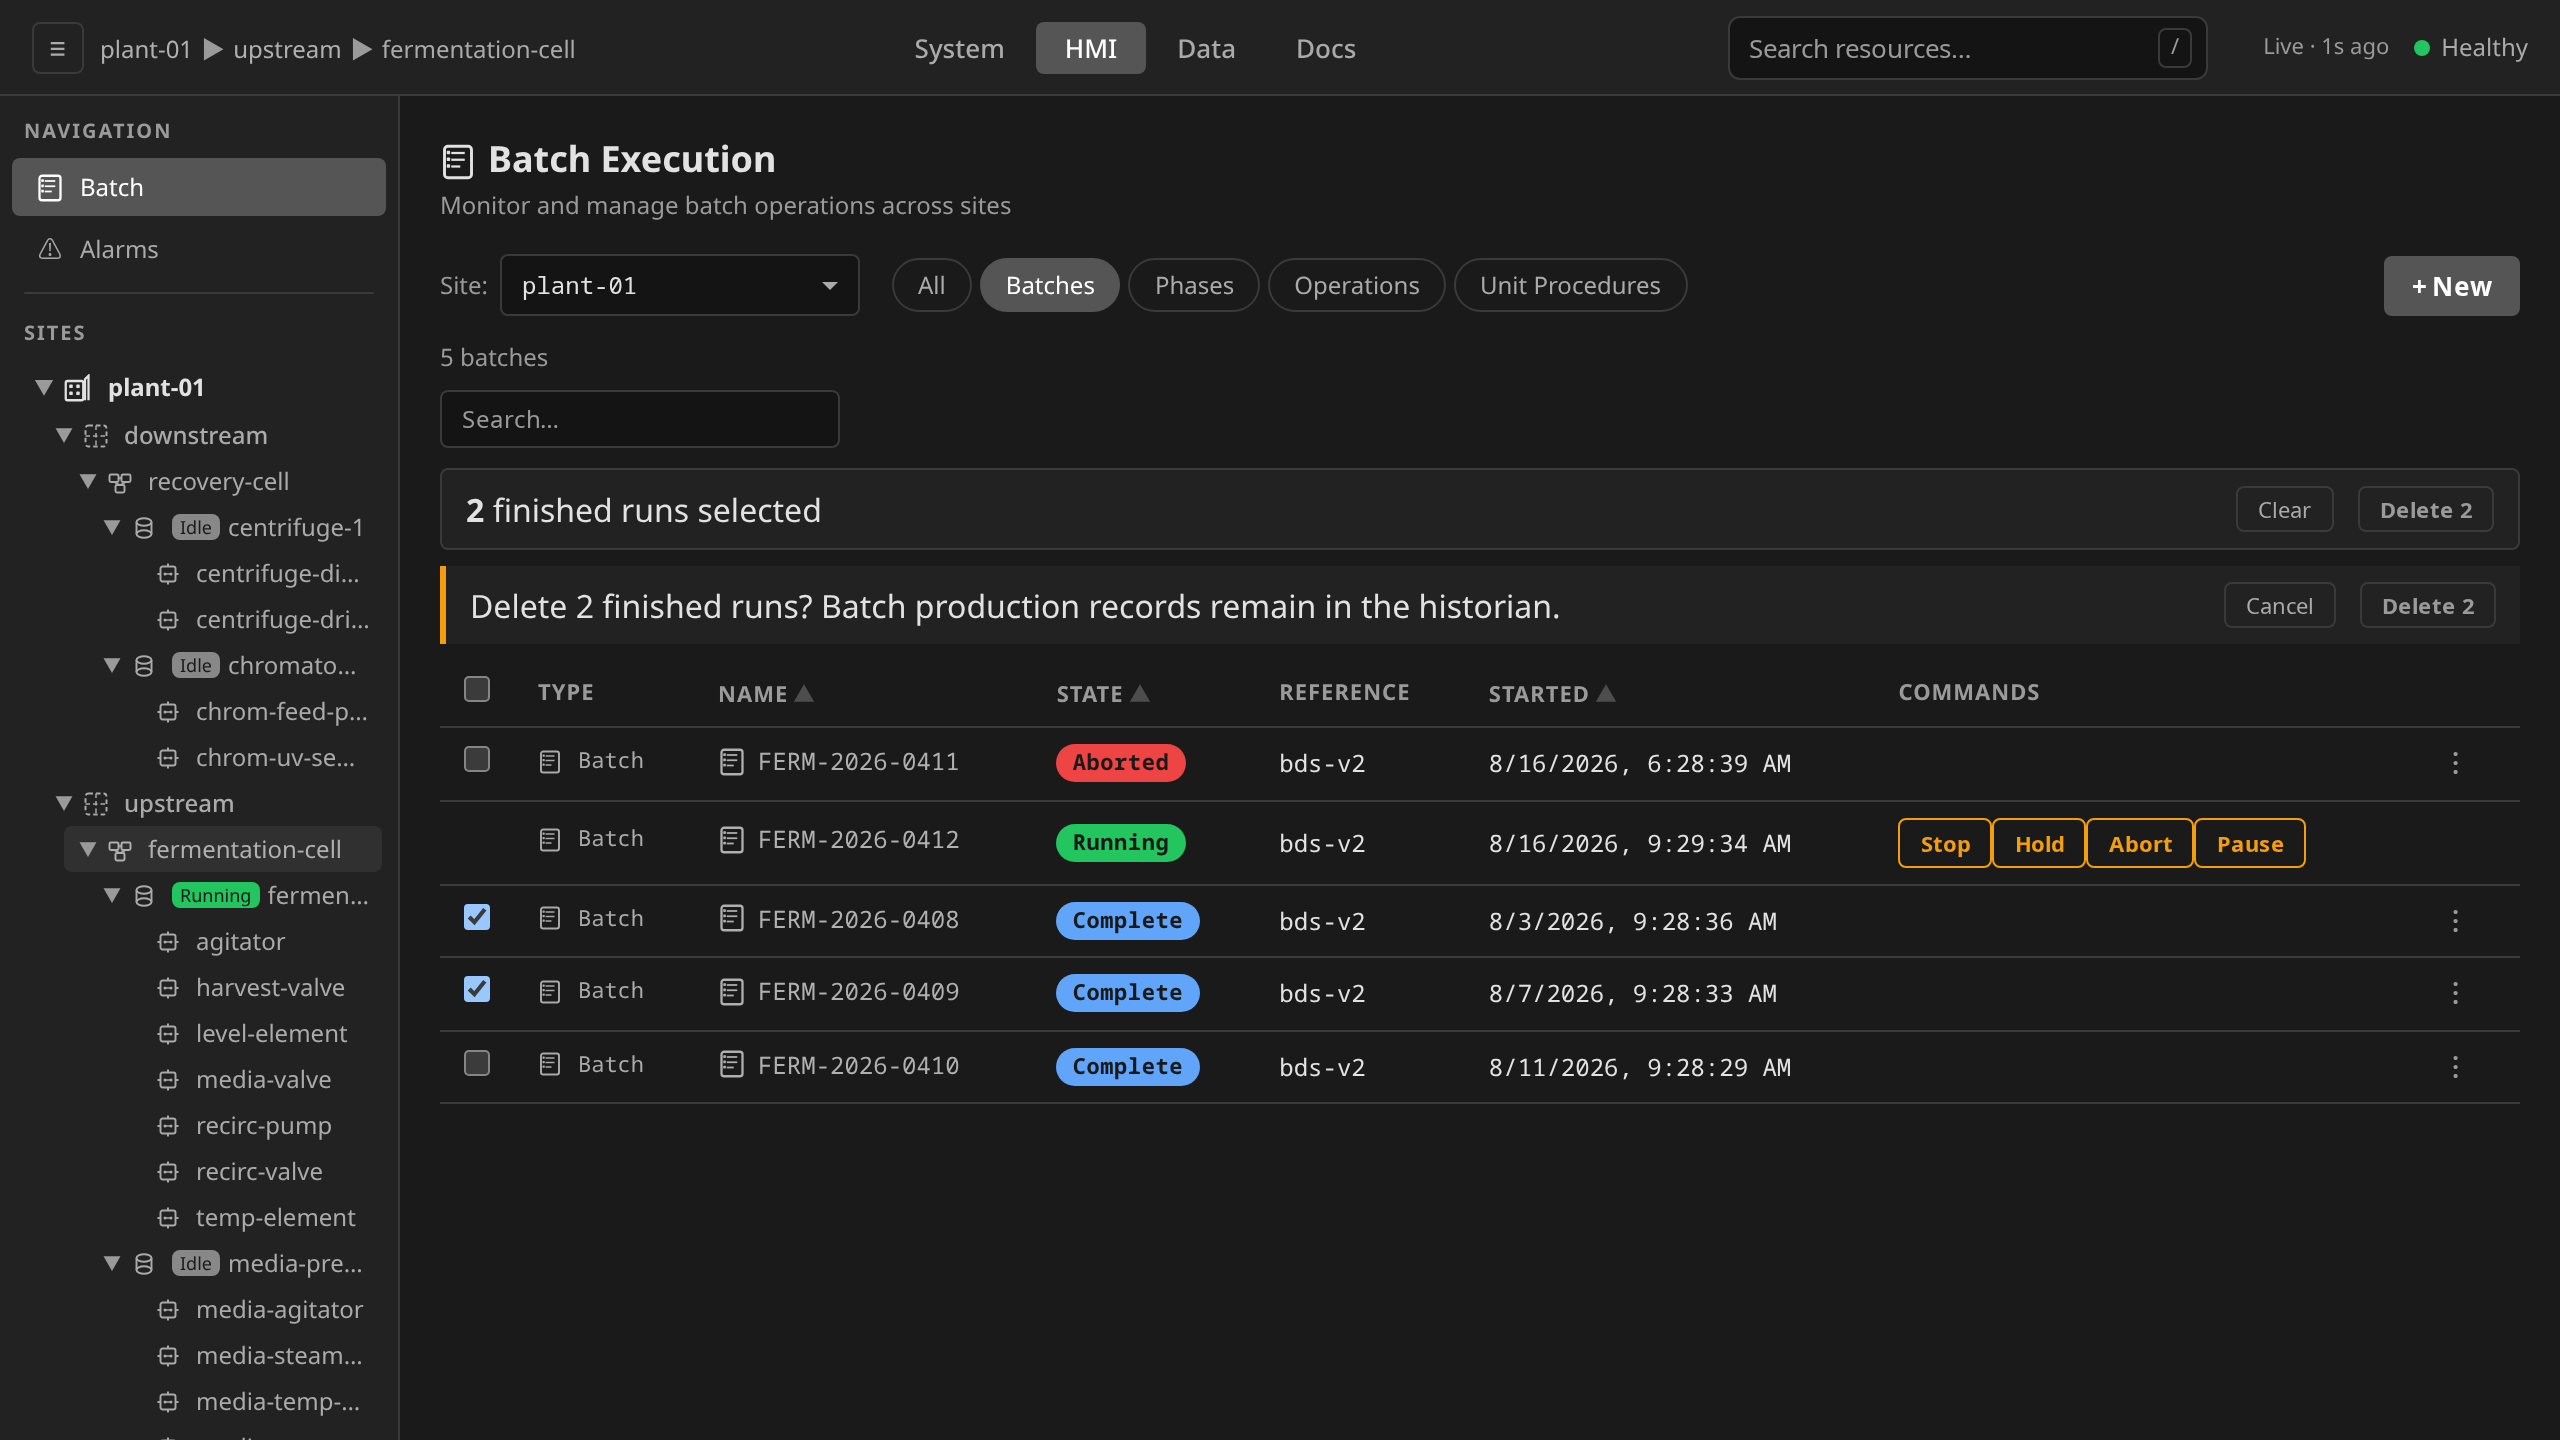Open row menu for FERM-2026-0410
The width and height of the screenshot is (2560, 1440).
[x=2455, y=1067]
